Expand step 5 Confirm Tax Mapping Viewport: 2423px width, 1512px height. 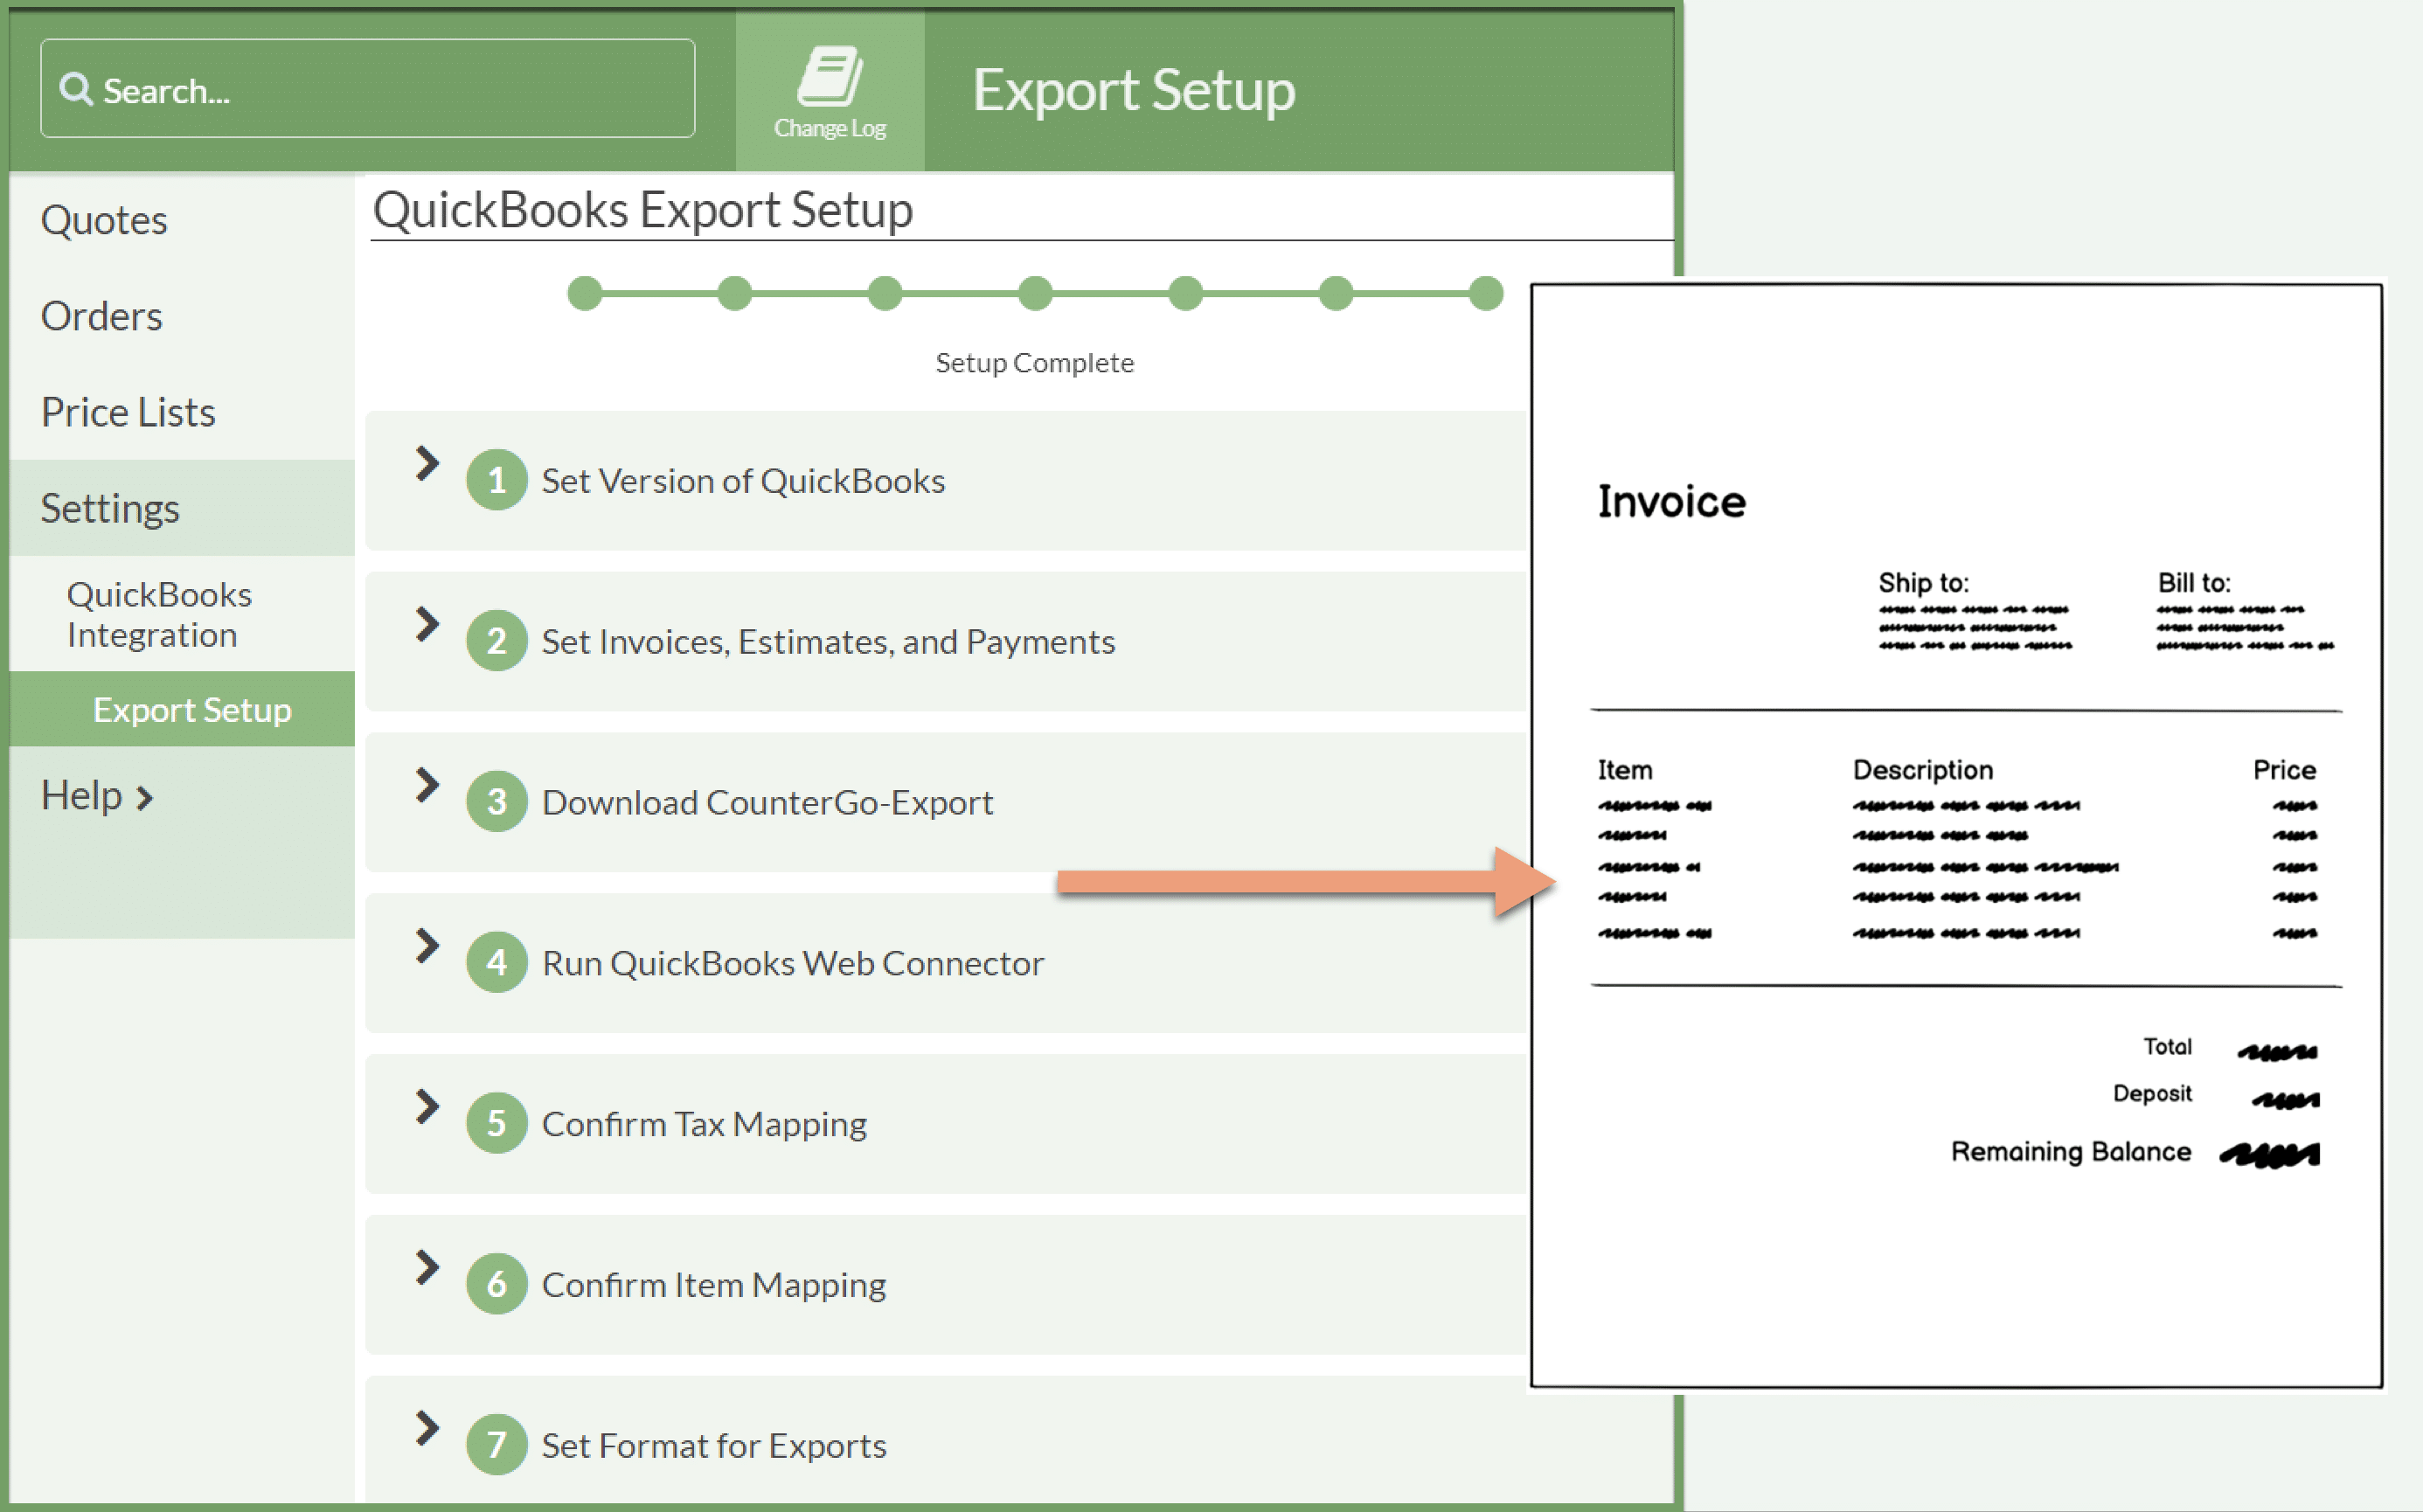point(427,1107)
